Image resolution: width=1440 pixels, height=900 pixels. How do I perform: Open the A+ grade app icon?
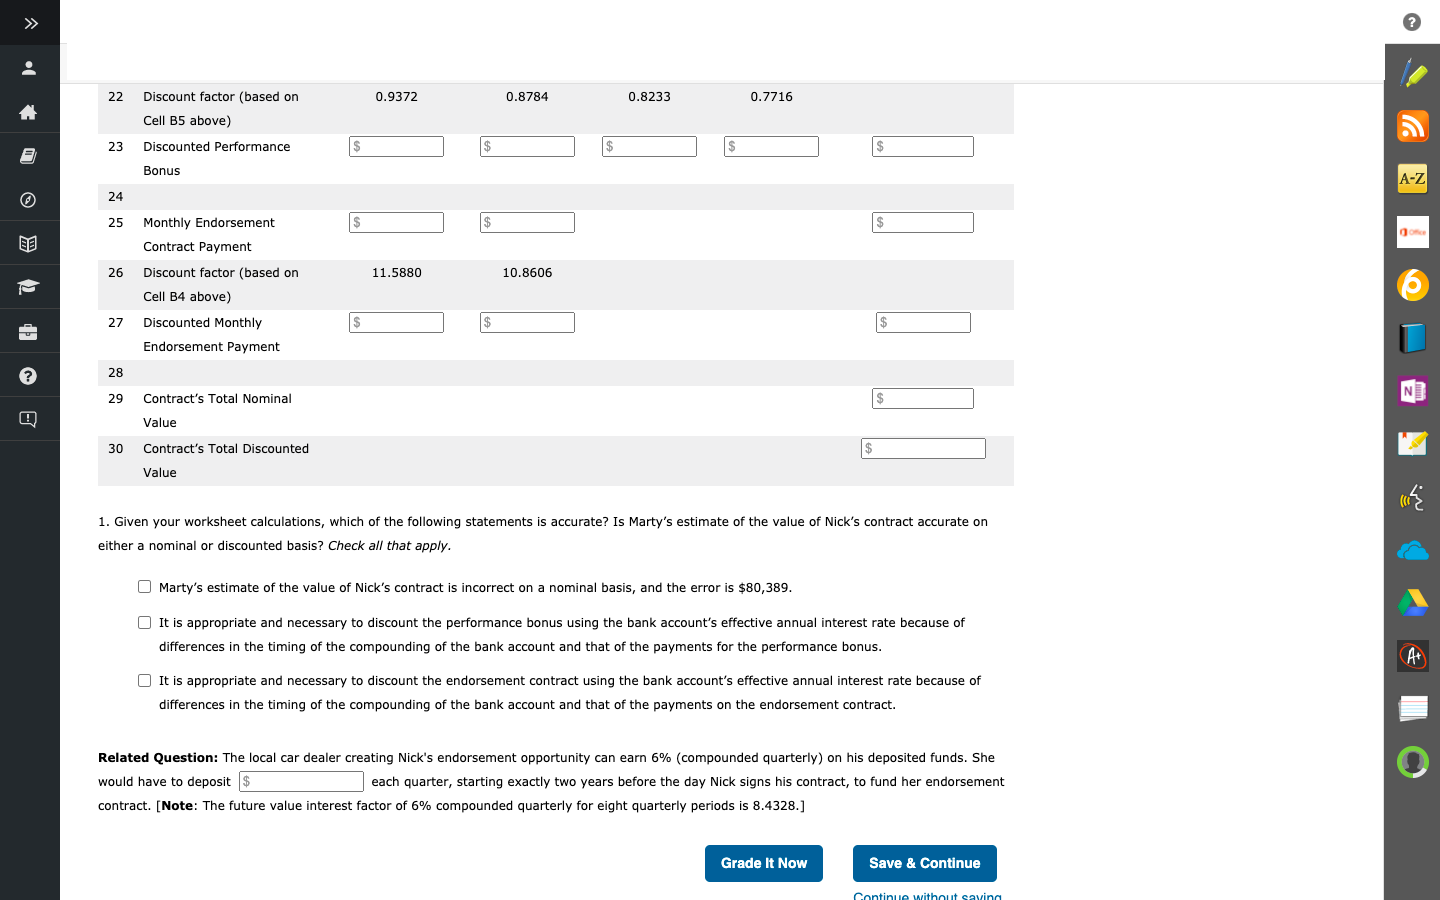(1413, 656)
